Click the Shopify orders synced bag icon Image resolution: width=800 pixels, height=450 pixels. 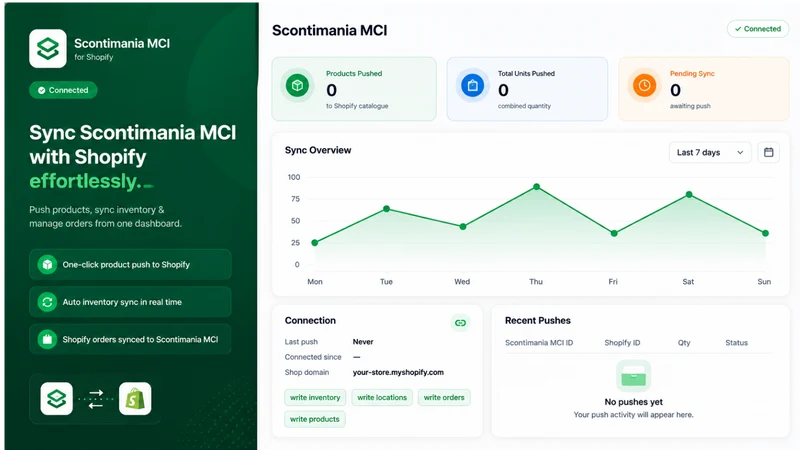click(x=47, y=339)
